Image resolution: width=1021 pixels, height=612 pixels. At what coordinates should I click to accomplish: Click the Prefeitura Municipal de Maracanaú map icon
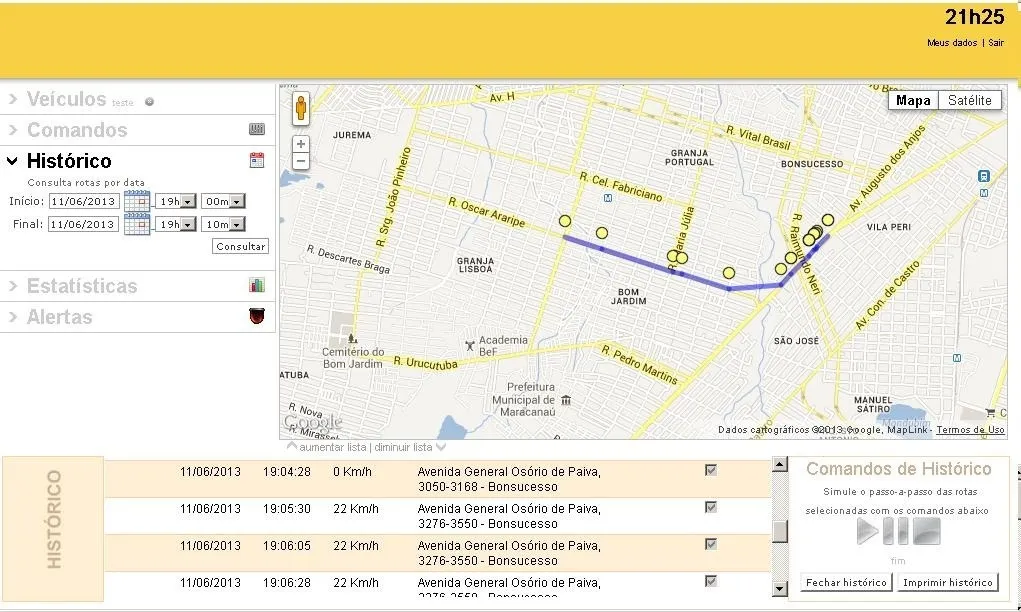[x=566, y=400]
